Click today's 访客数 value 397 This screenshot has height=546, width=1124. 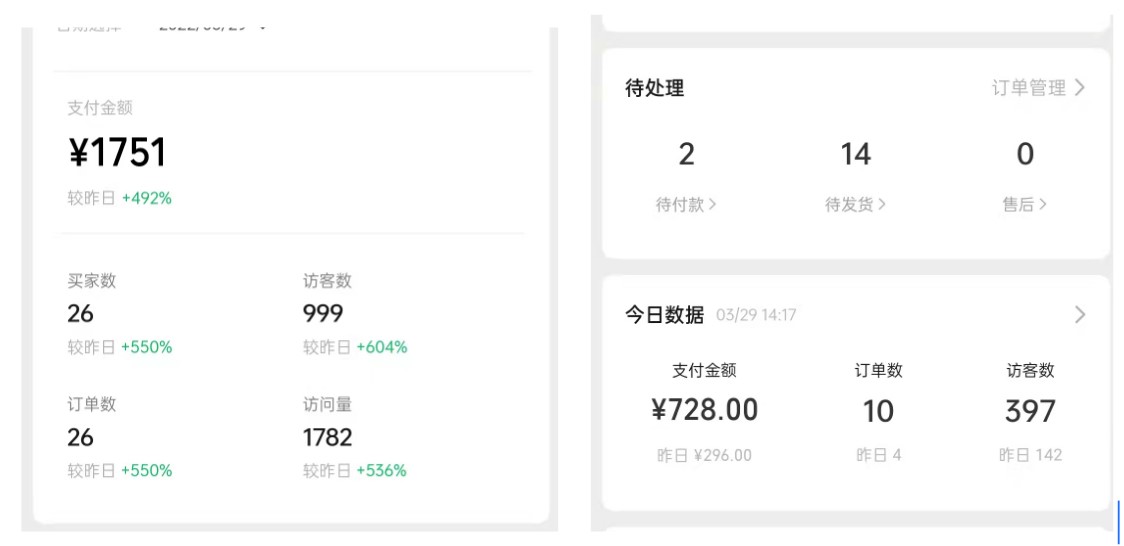click(x=1030, y=411)
